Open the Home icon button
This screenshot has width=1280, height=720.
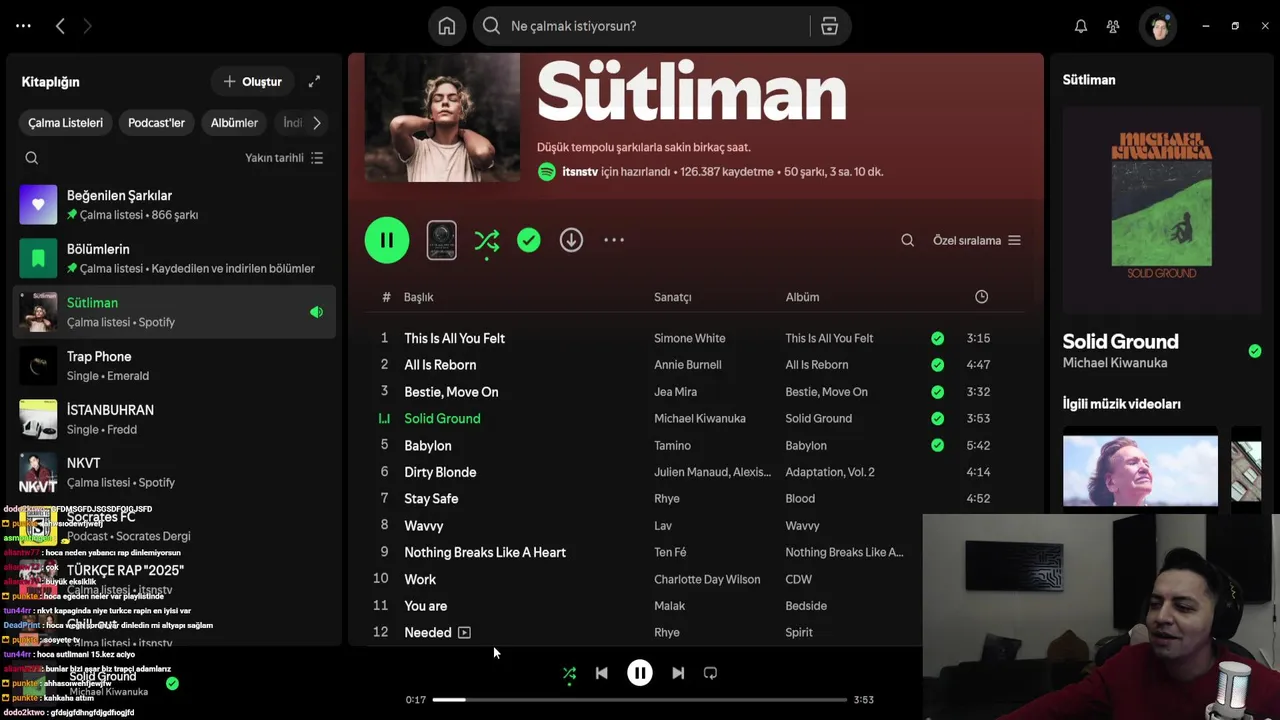pyautogui.click(x=447, y=26)
